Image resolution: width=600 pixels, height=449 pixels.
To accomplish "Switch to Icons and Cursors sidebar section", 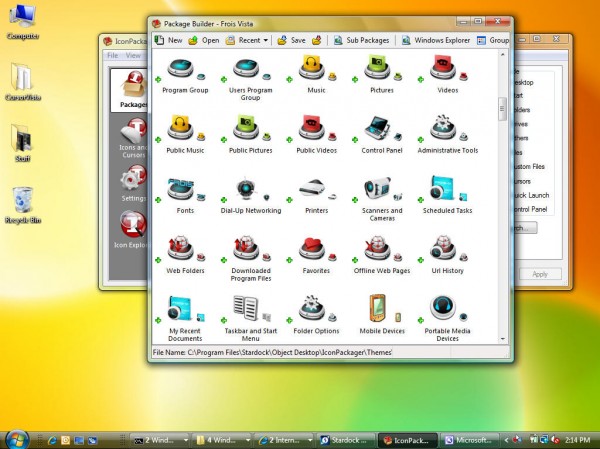I will tap(133, 137).
